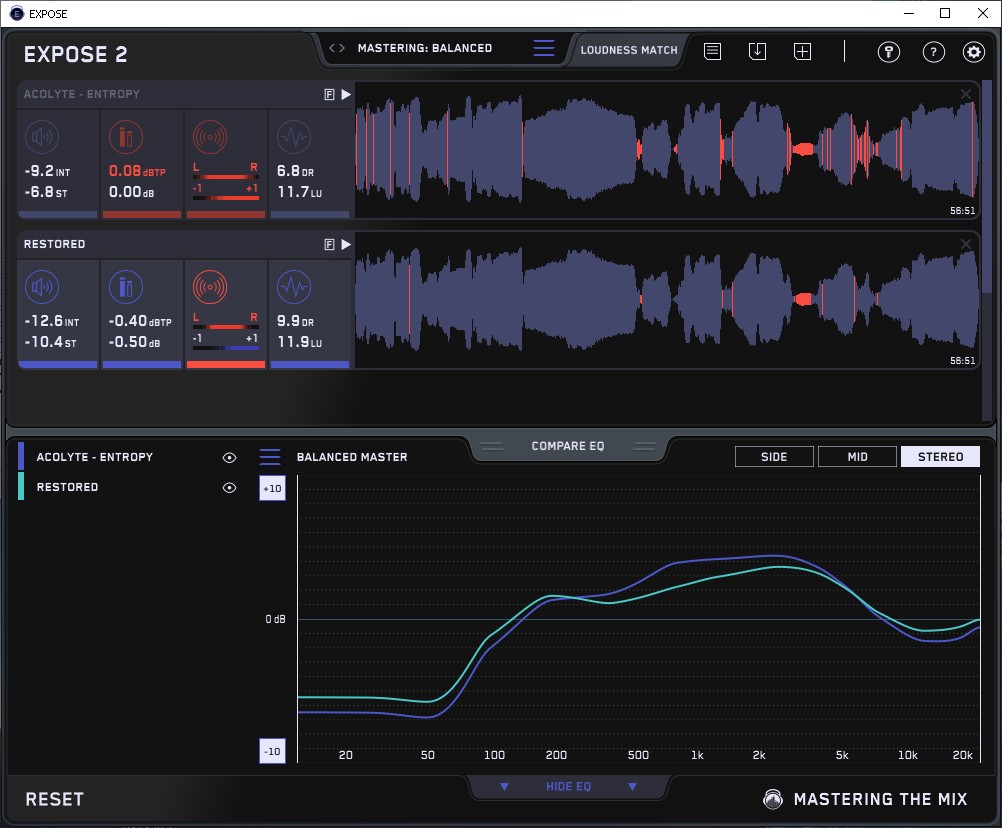Click the Reset button

click(55, 799)
